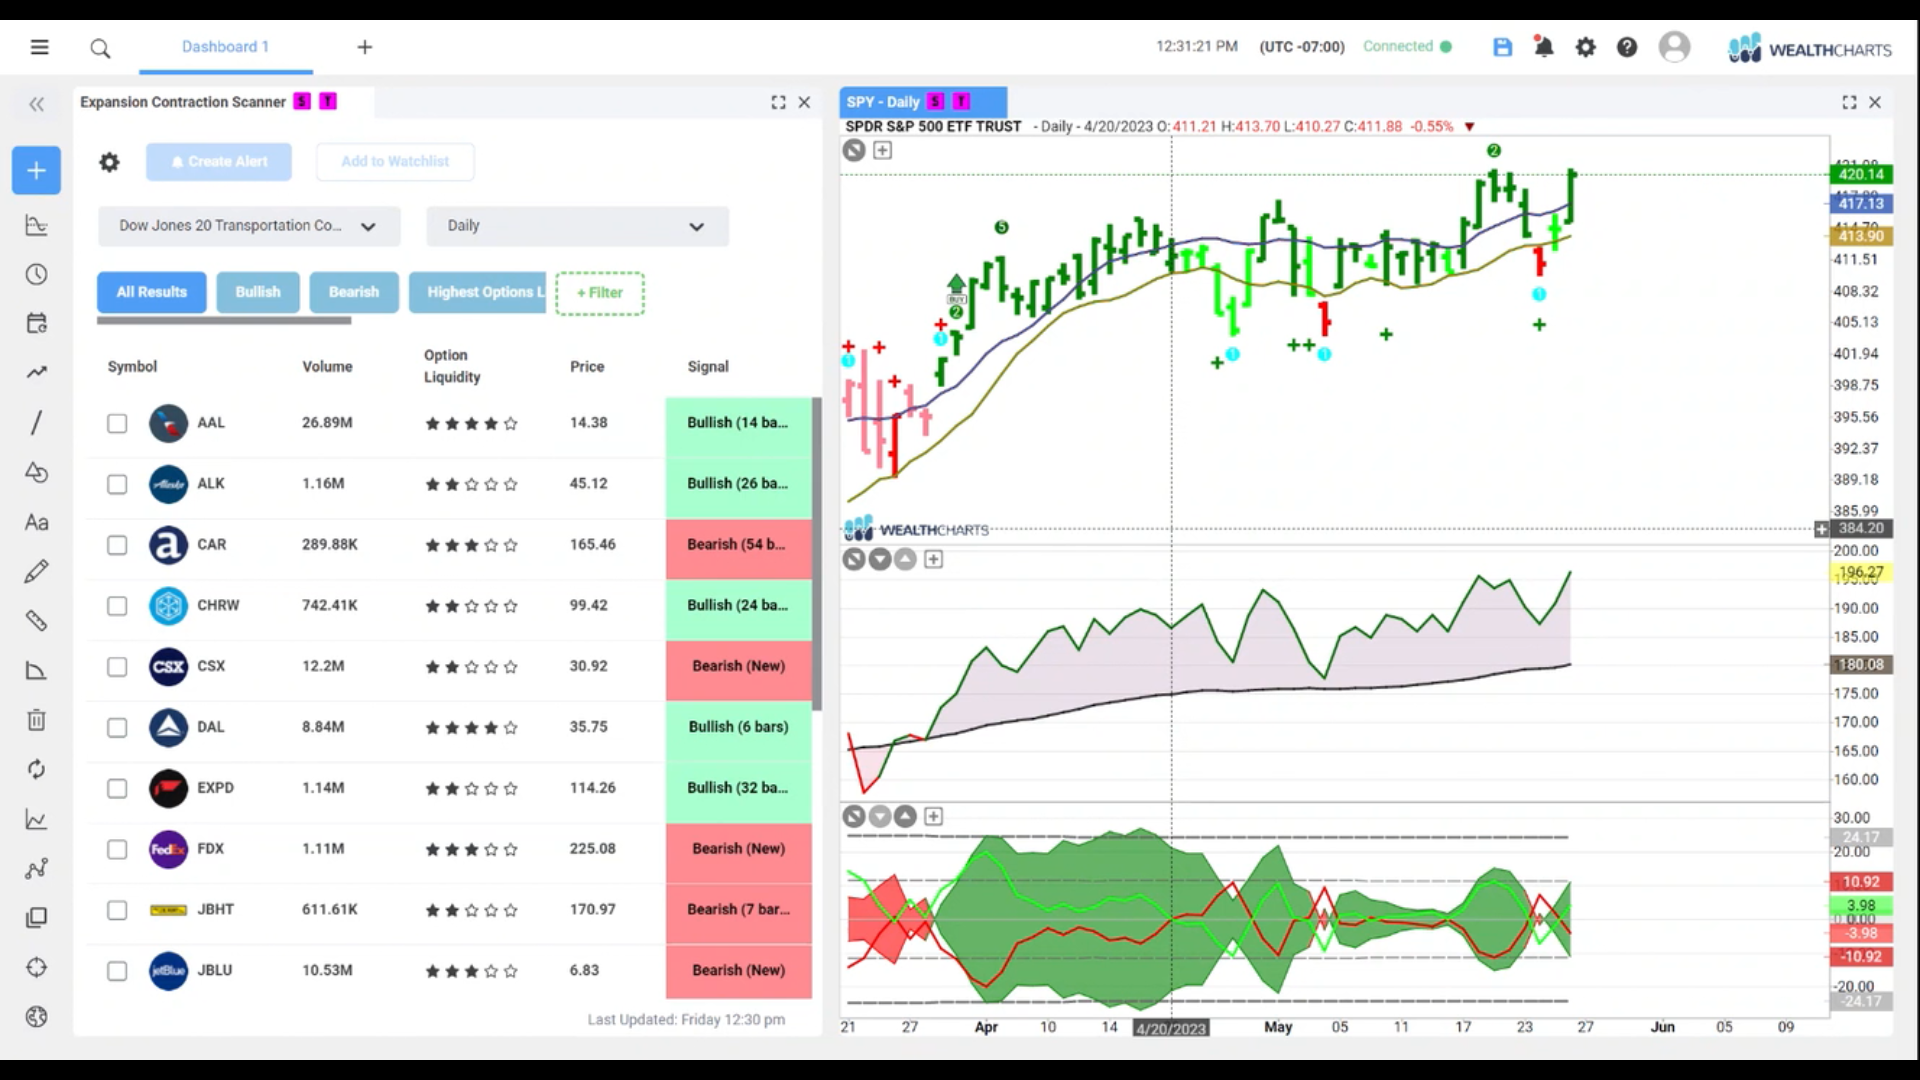Sort by the Volume column header
Image resolution: width=1920 pixels, height=1080 pixels.
327,367
